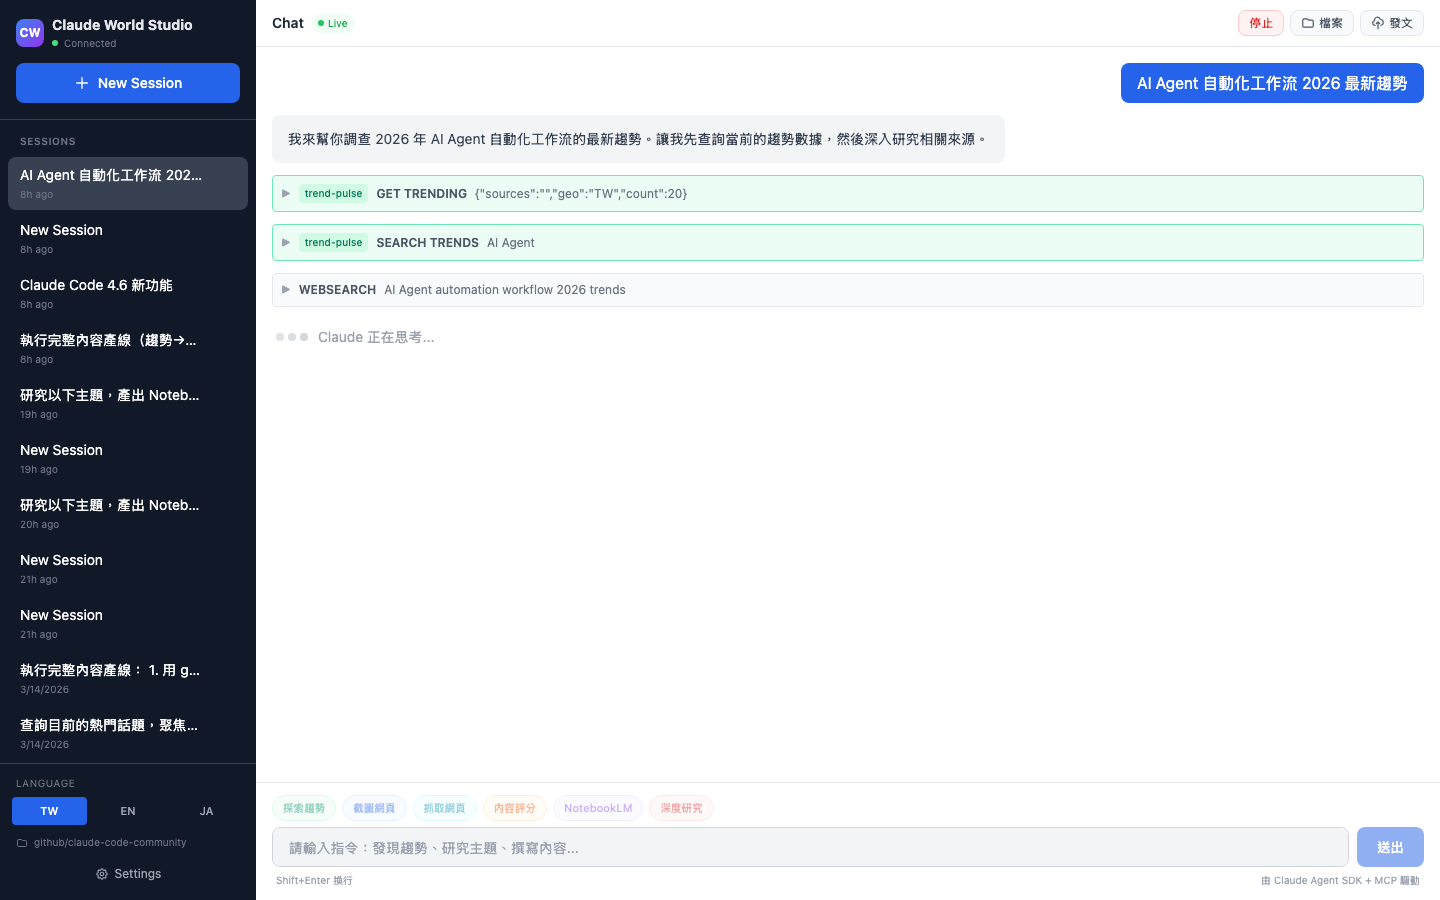This screenshot has width=1440, height=900.
Task: Click the trend-pulse tag on GET TRENDING row
Action: click(x=333, y=194)
